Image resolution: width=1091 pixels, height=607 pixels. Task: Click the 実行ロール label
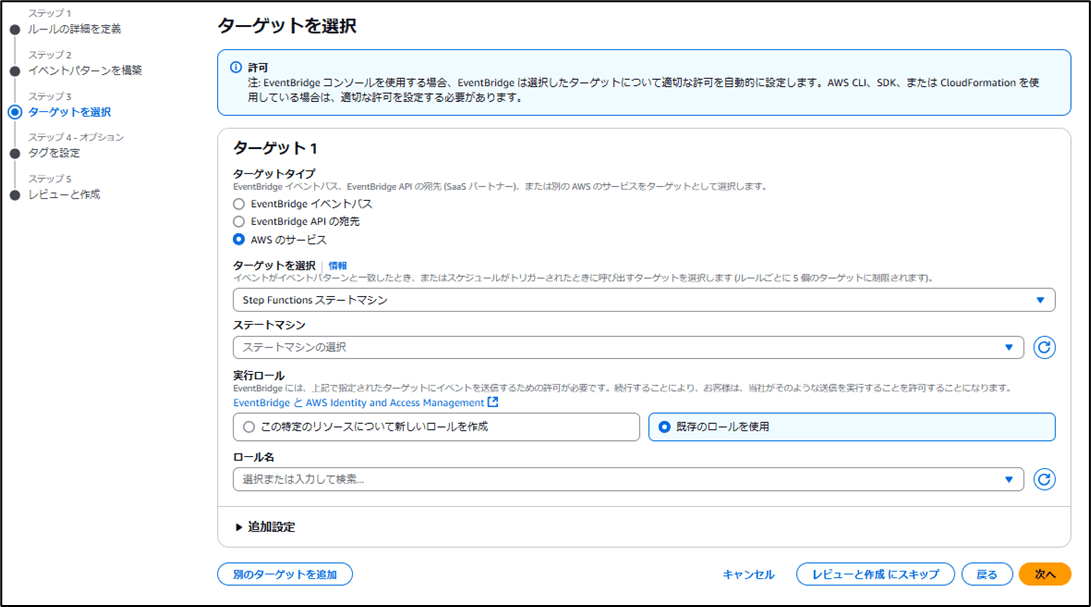[x=259, y=375]
